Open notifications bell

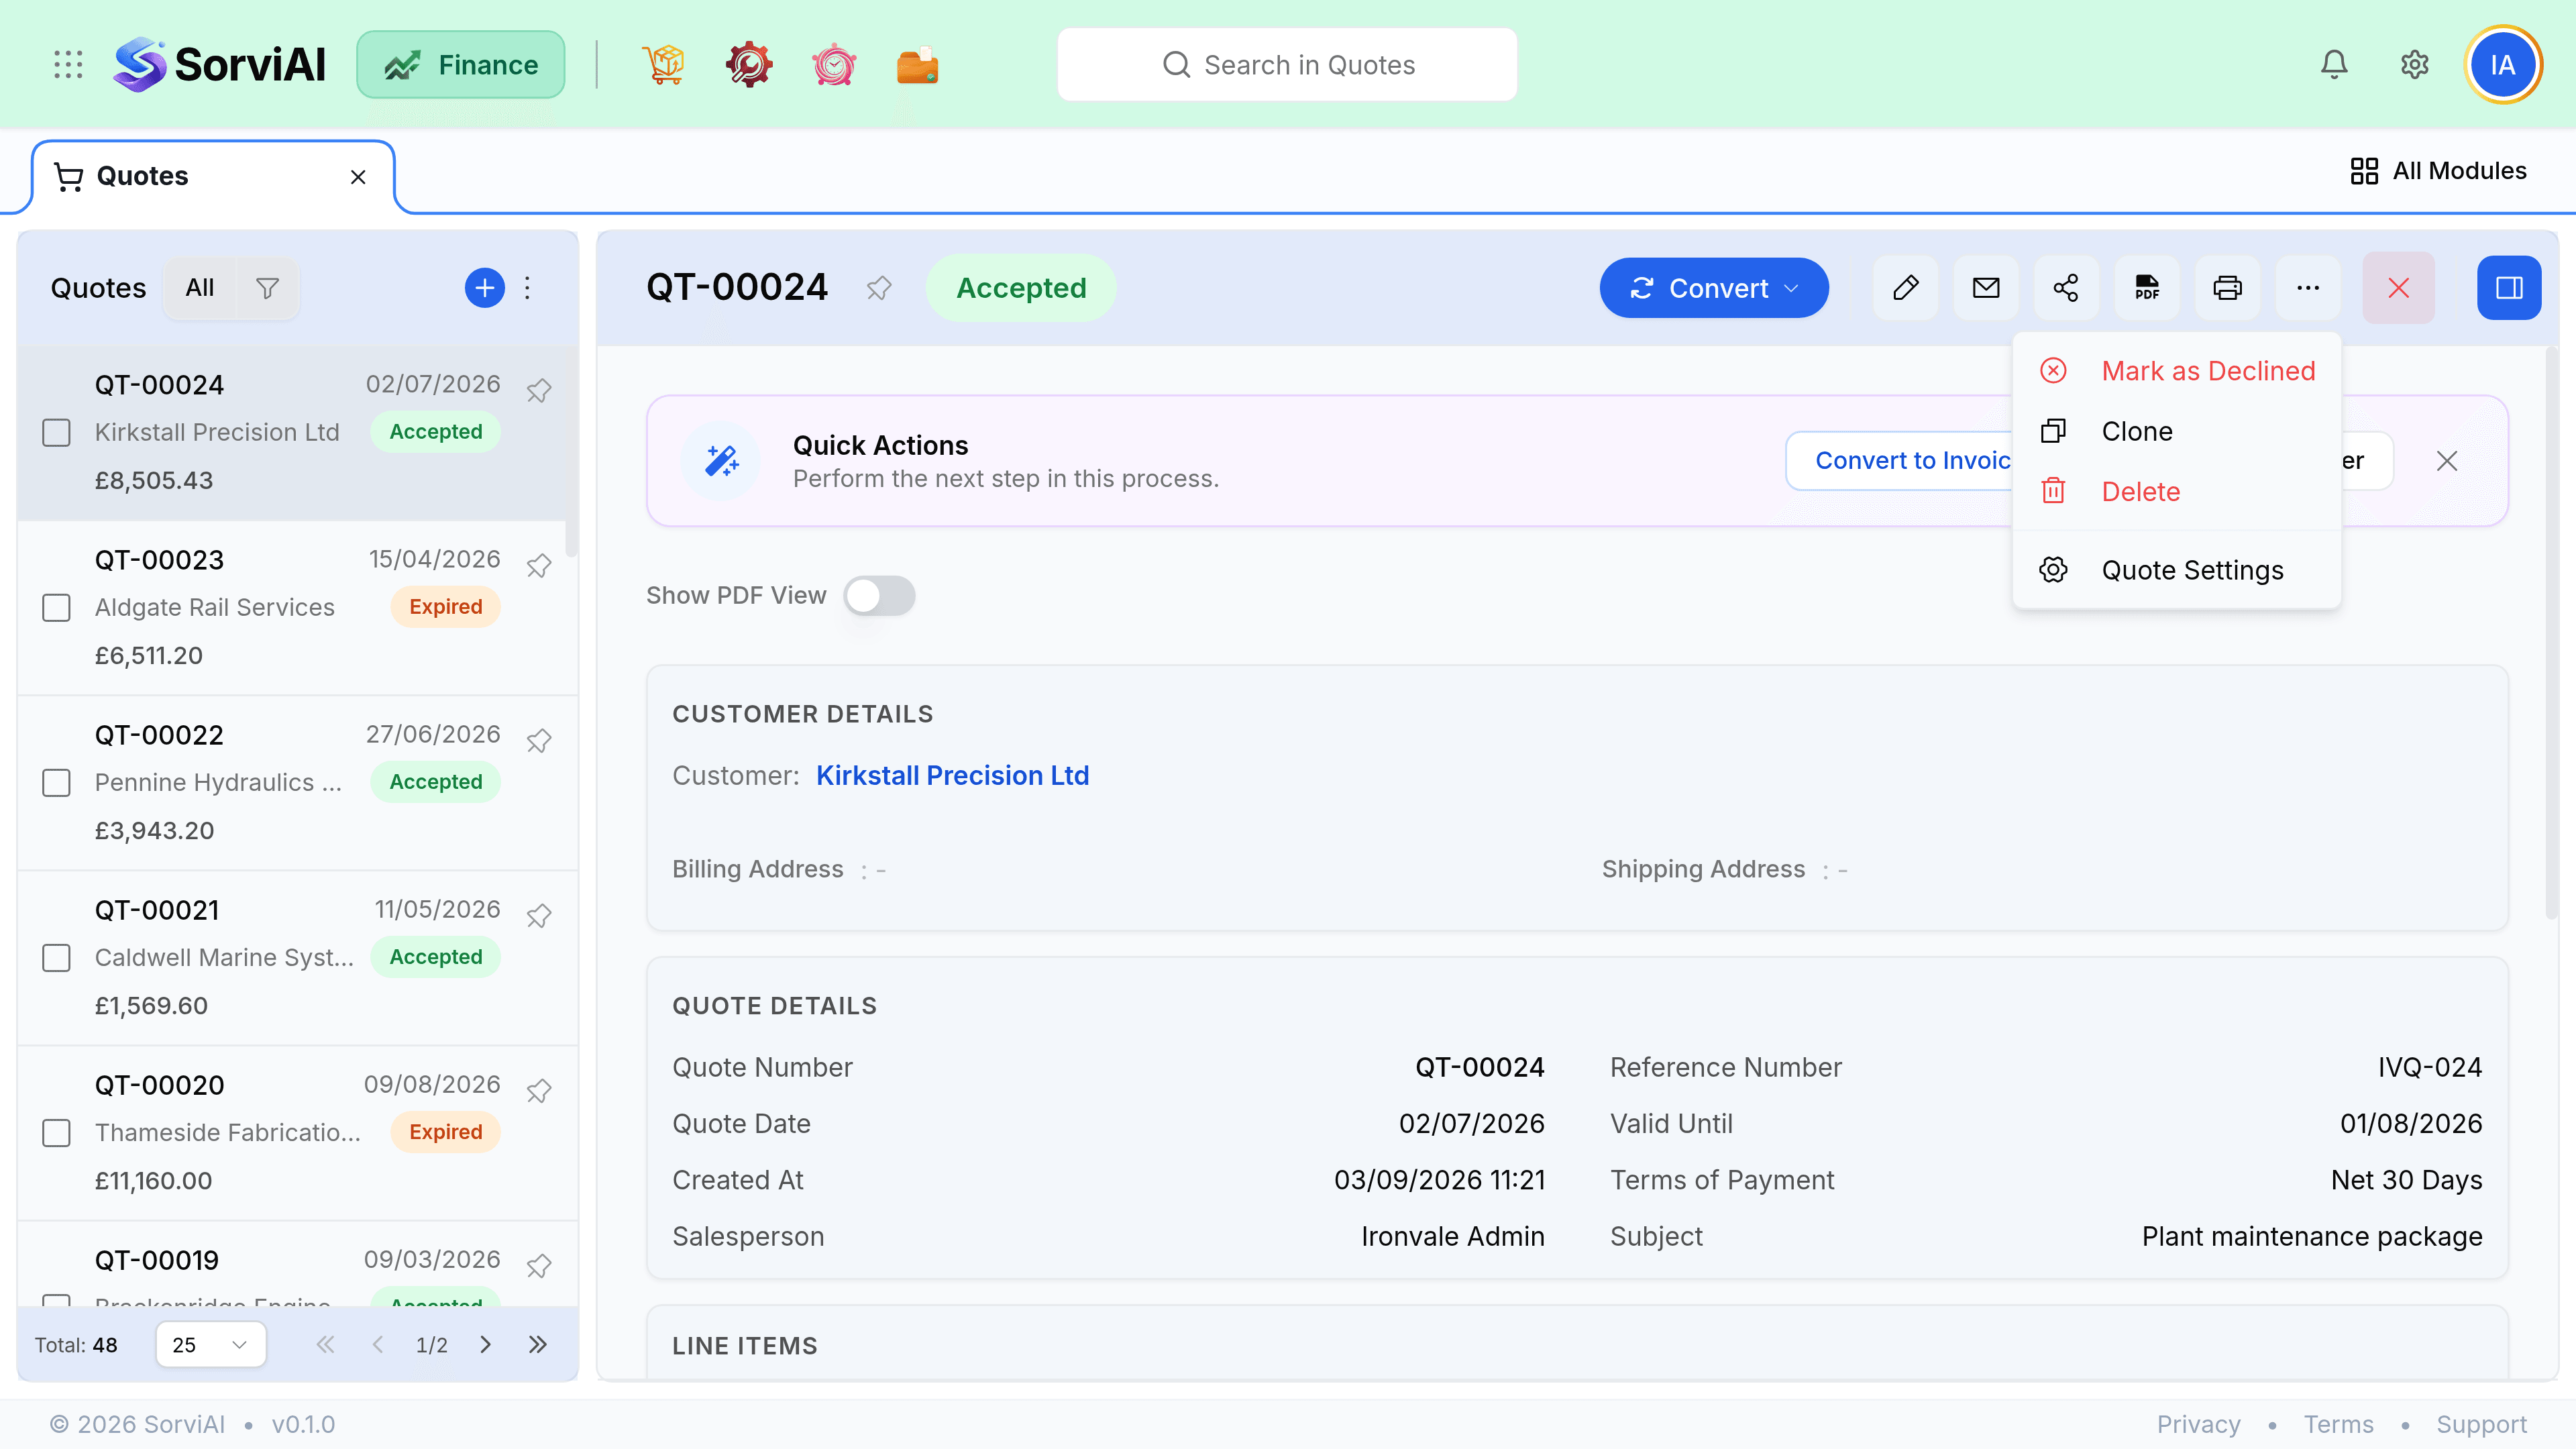[2334, 65]
